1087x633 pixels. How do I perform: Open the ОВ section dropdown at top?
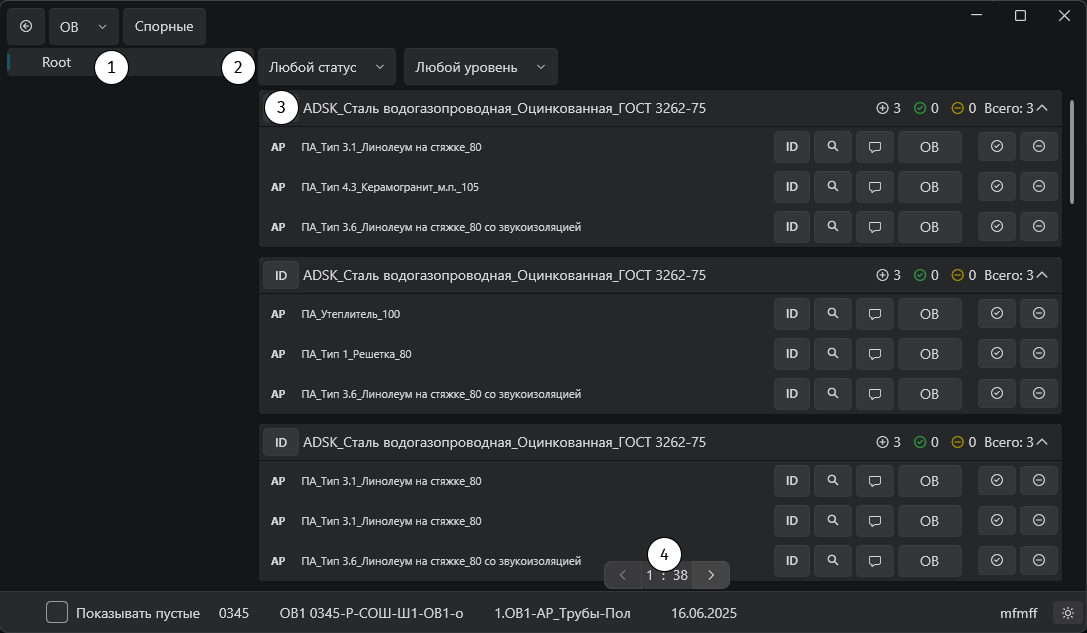point(83,26)
